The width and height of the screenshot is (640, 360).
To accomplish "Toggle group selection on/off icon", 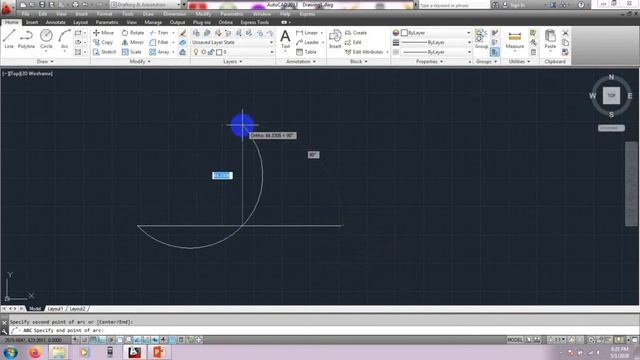I will point(495,52).
